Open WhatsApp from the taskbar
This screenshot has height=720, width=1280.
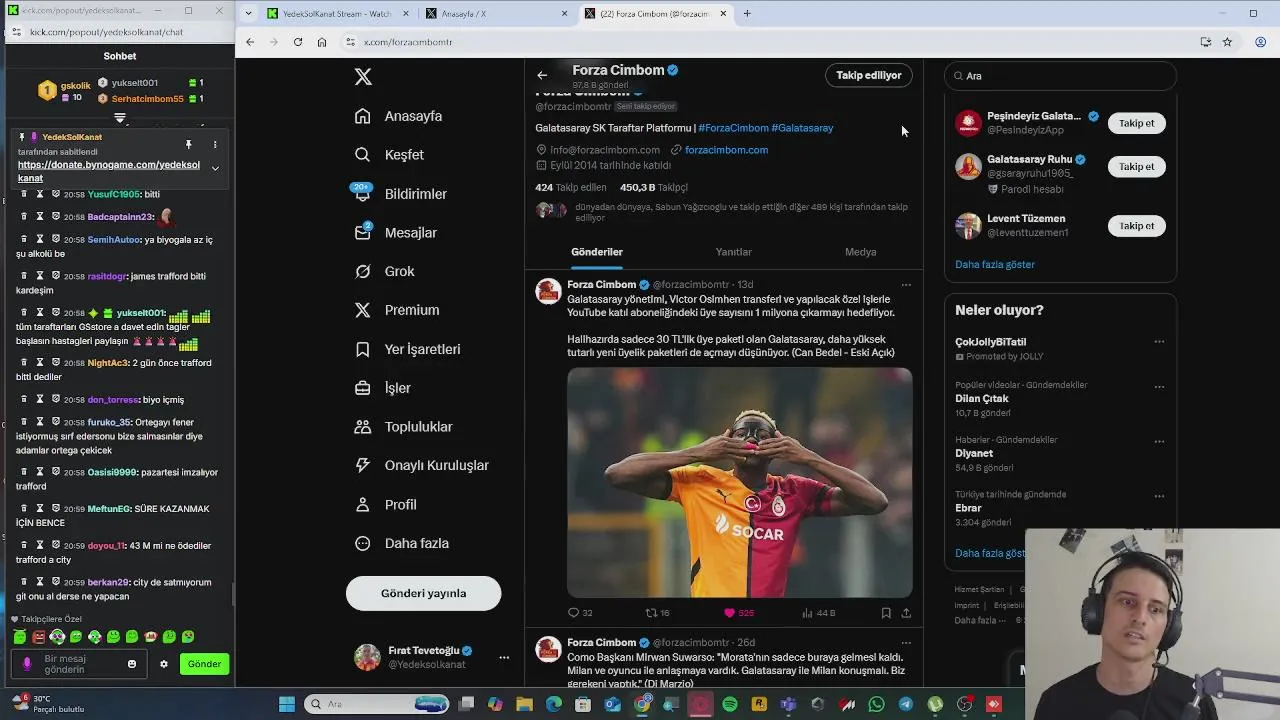pos(877,705)
